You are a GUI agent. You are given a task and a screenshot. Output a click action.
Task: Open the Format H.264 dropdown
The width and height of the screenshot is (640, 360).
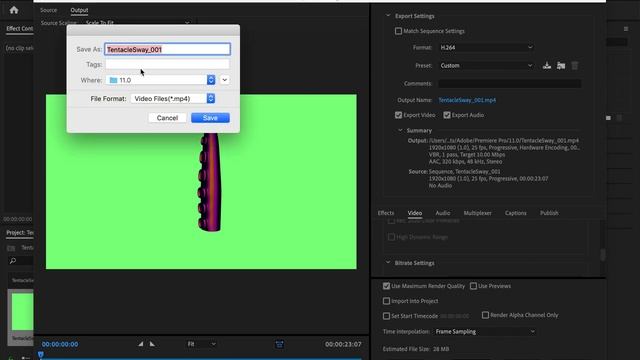coord(486,47)
